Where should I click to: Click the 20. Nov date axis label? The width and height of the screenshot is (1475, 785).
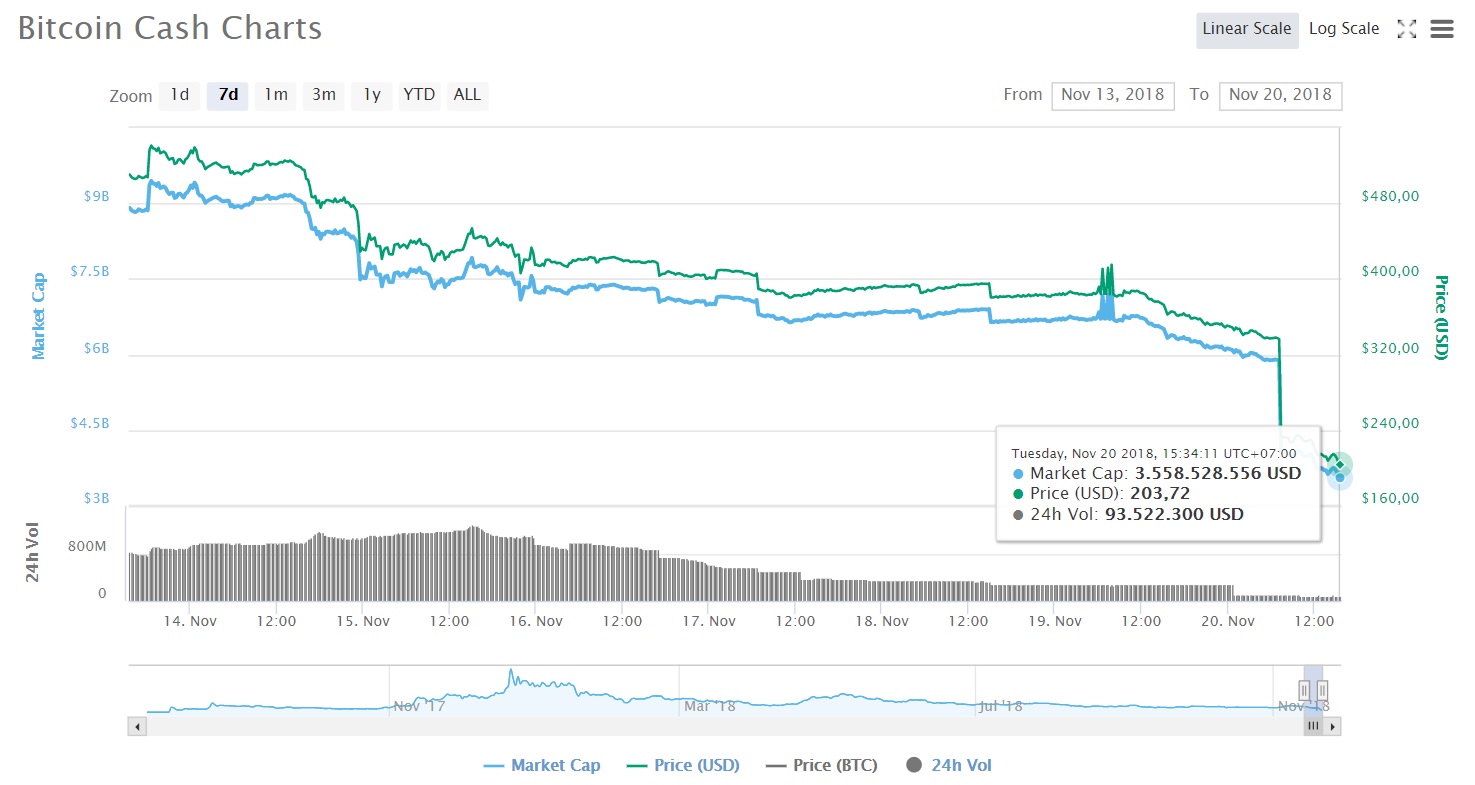click(x=1227, y=621)
